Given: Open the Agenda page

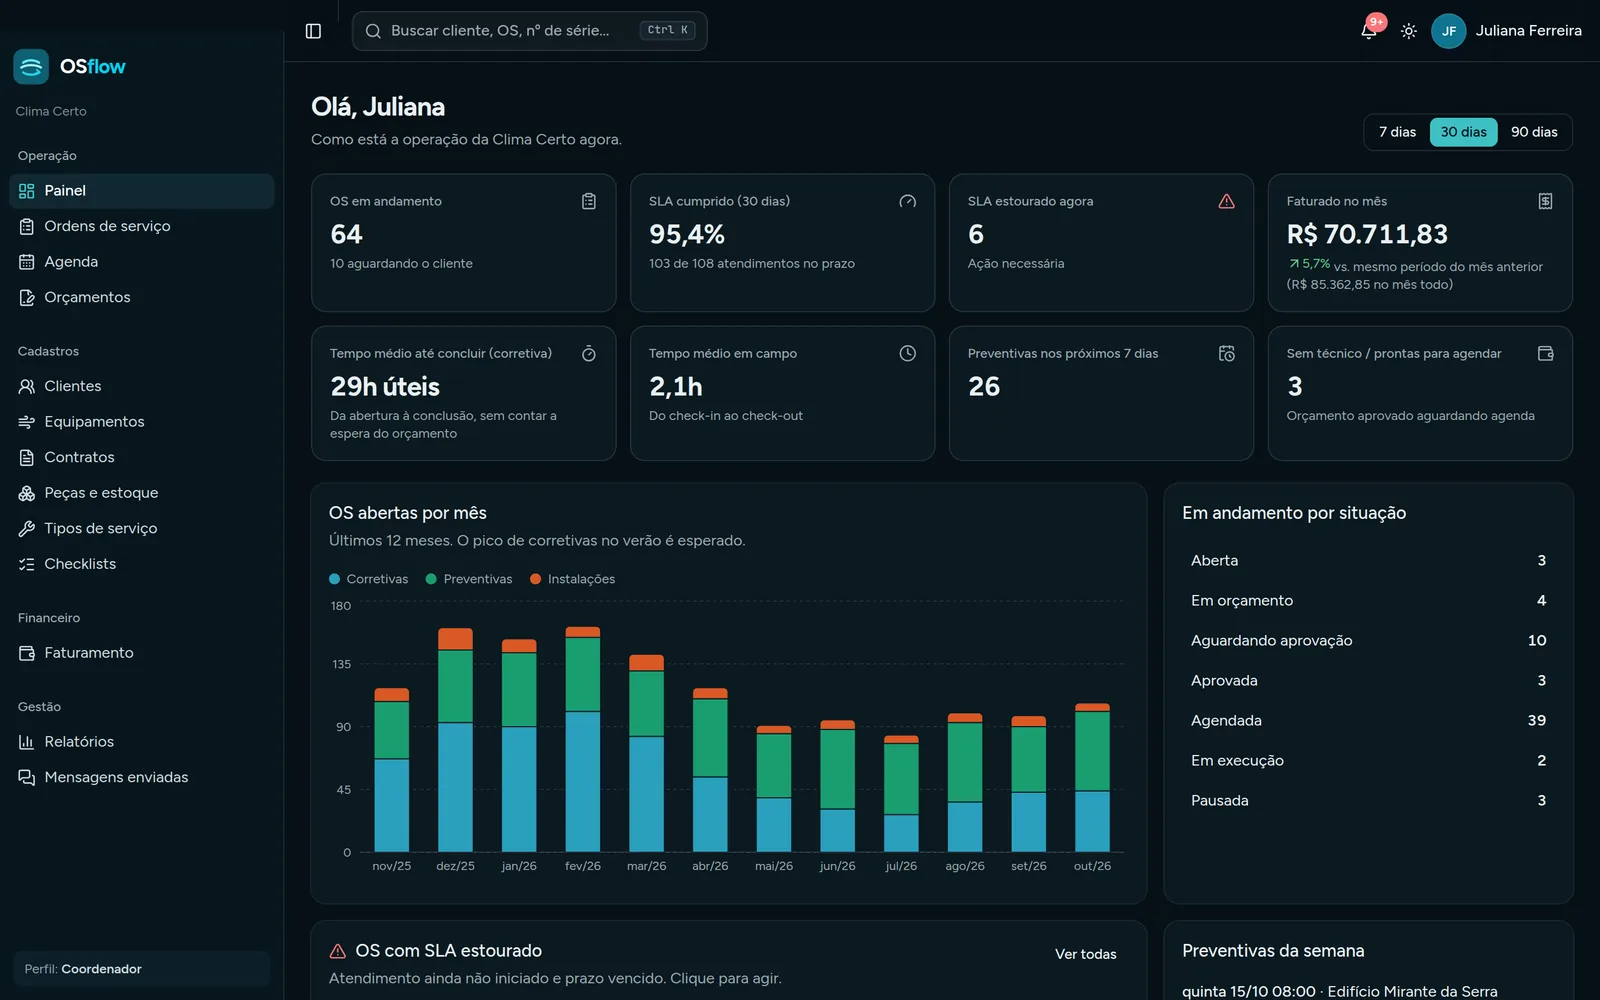Looking at the screenshot, I should [142, 262].
